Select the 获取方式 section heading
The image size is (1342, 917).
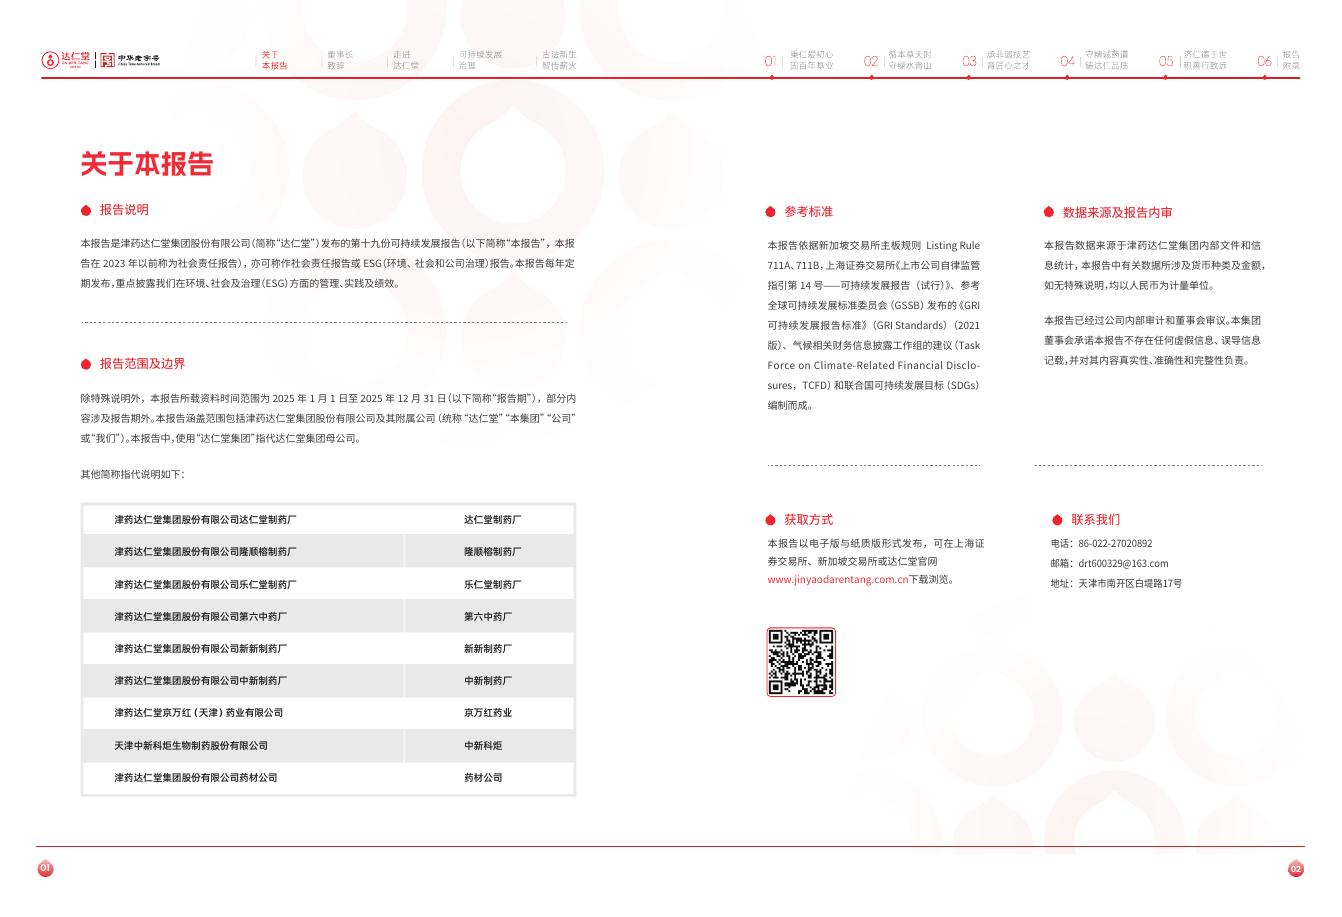click(x=808, y=520)
